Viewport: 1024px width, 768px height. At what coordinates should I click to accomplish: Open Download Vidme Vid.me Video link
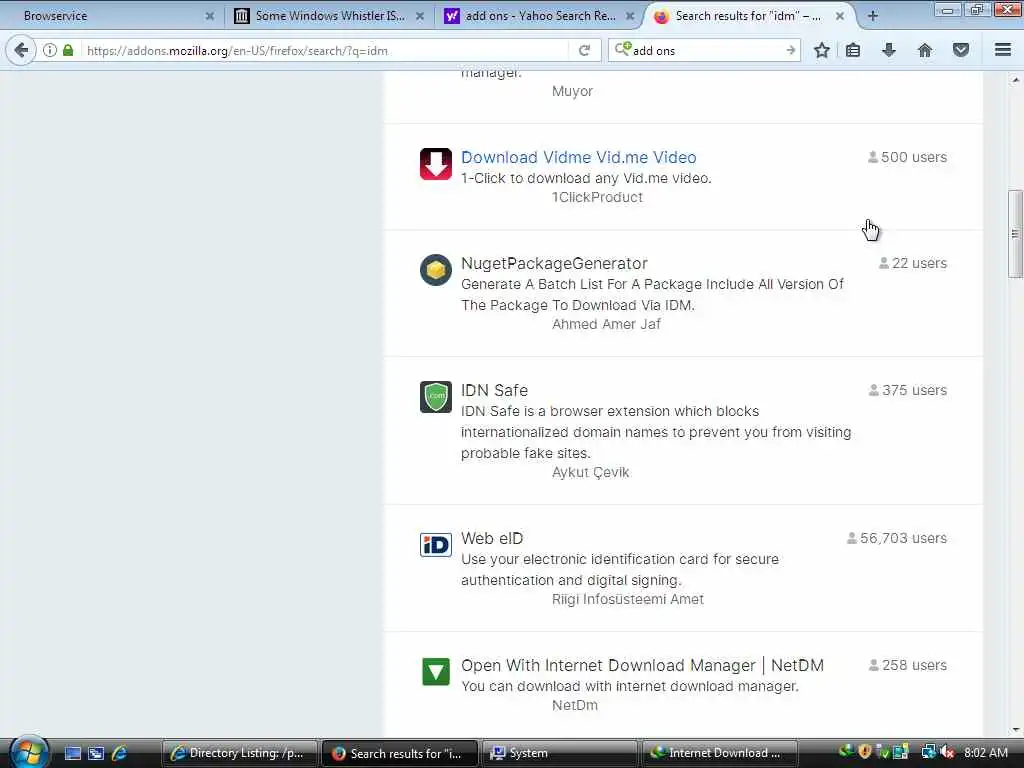pyautogui.click(x=579, y=157)
